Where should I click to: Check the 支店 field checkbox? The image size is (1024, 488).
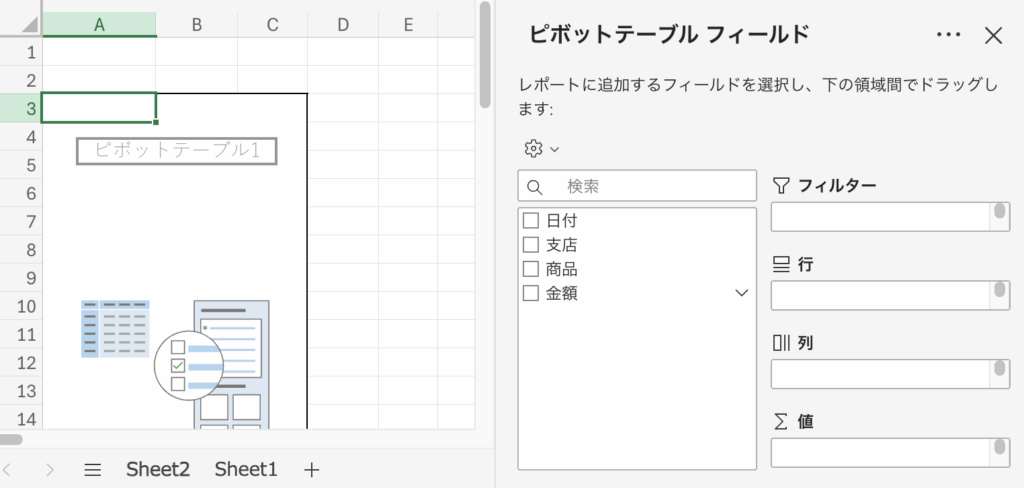coord(531,245)
